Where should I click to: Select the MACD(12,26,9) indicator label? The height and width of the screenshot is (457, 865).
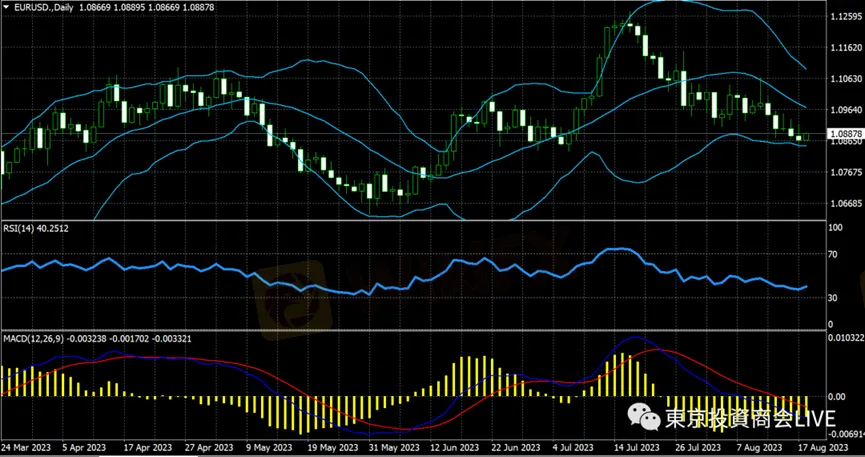[31, 339]
